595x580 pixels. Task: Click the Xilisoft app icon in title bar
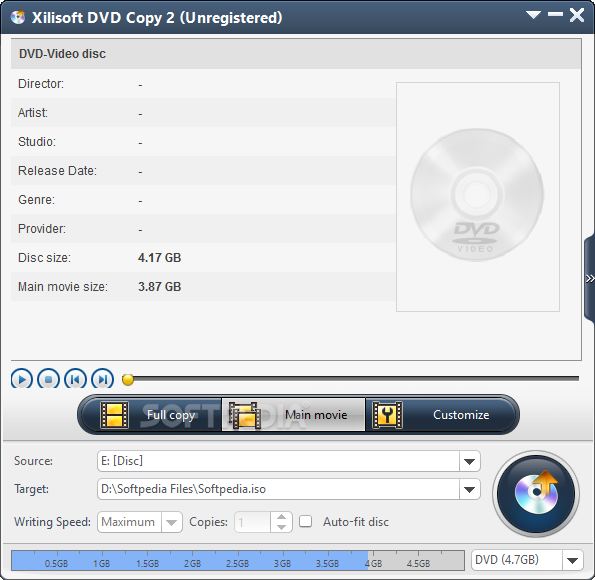[x=18, y=17]
